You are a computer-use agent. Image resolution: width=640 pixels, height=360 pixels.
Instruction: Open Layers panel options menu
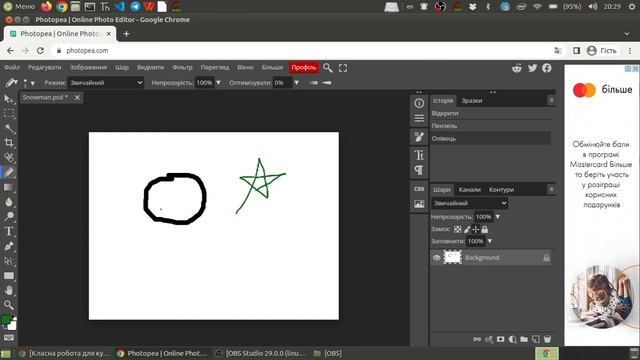tap(551, 189)
